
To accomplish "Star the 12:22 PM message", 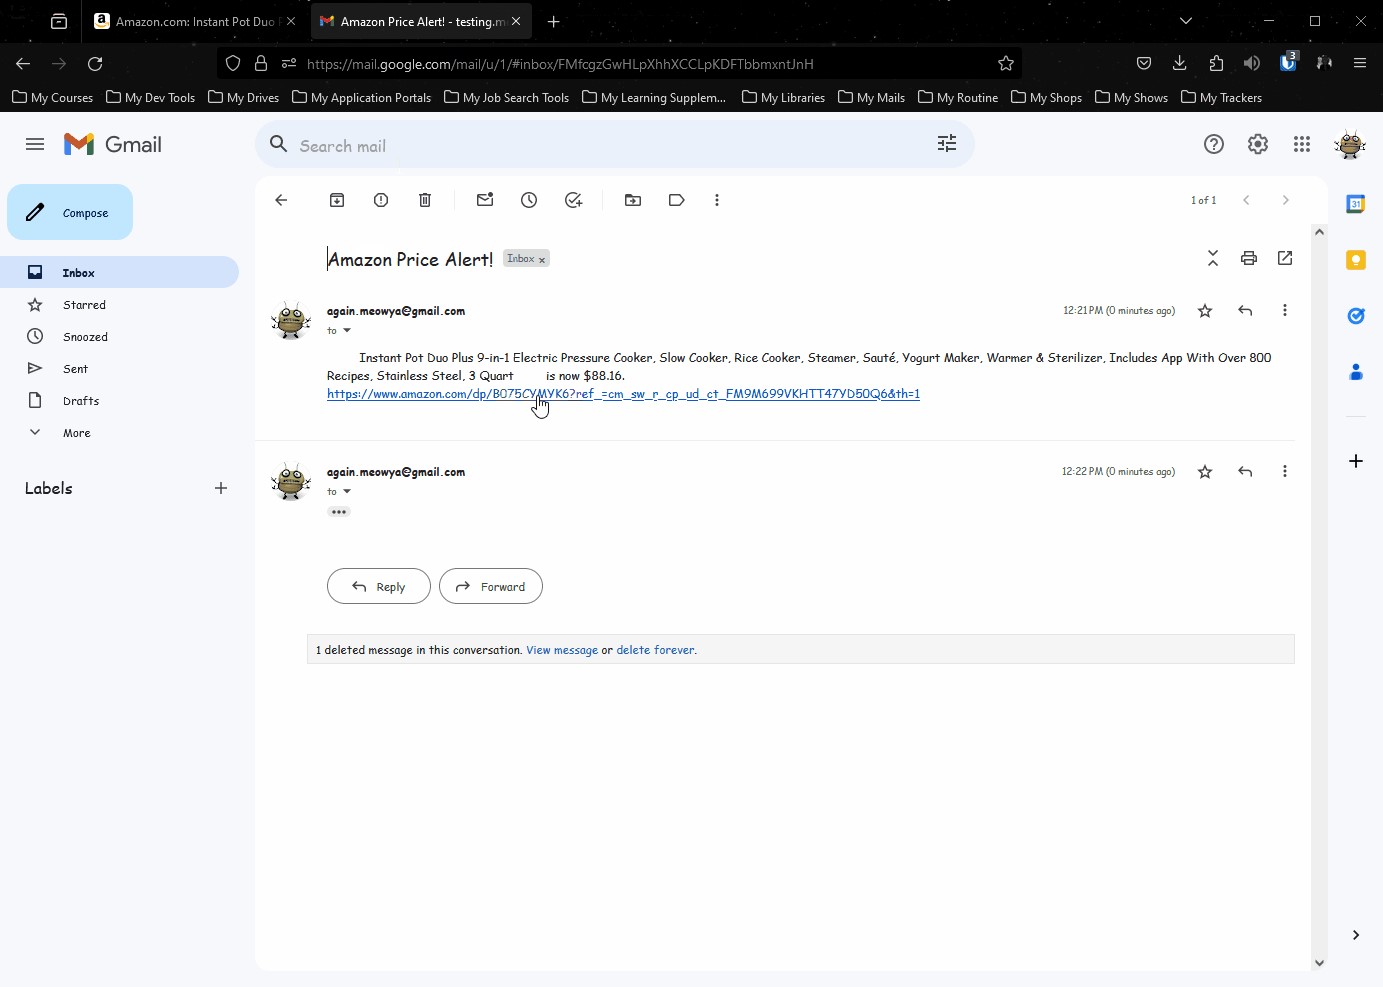I will (x=1205, y=472).
